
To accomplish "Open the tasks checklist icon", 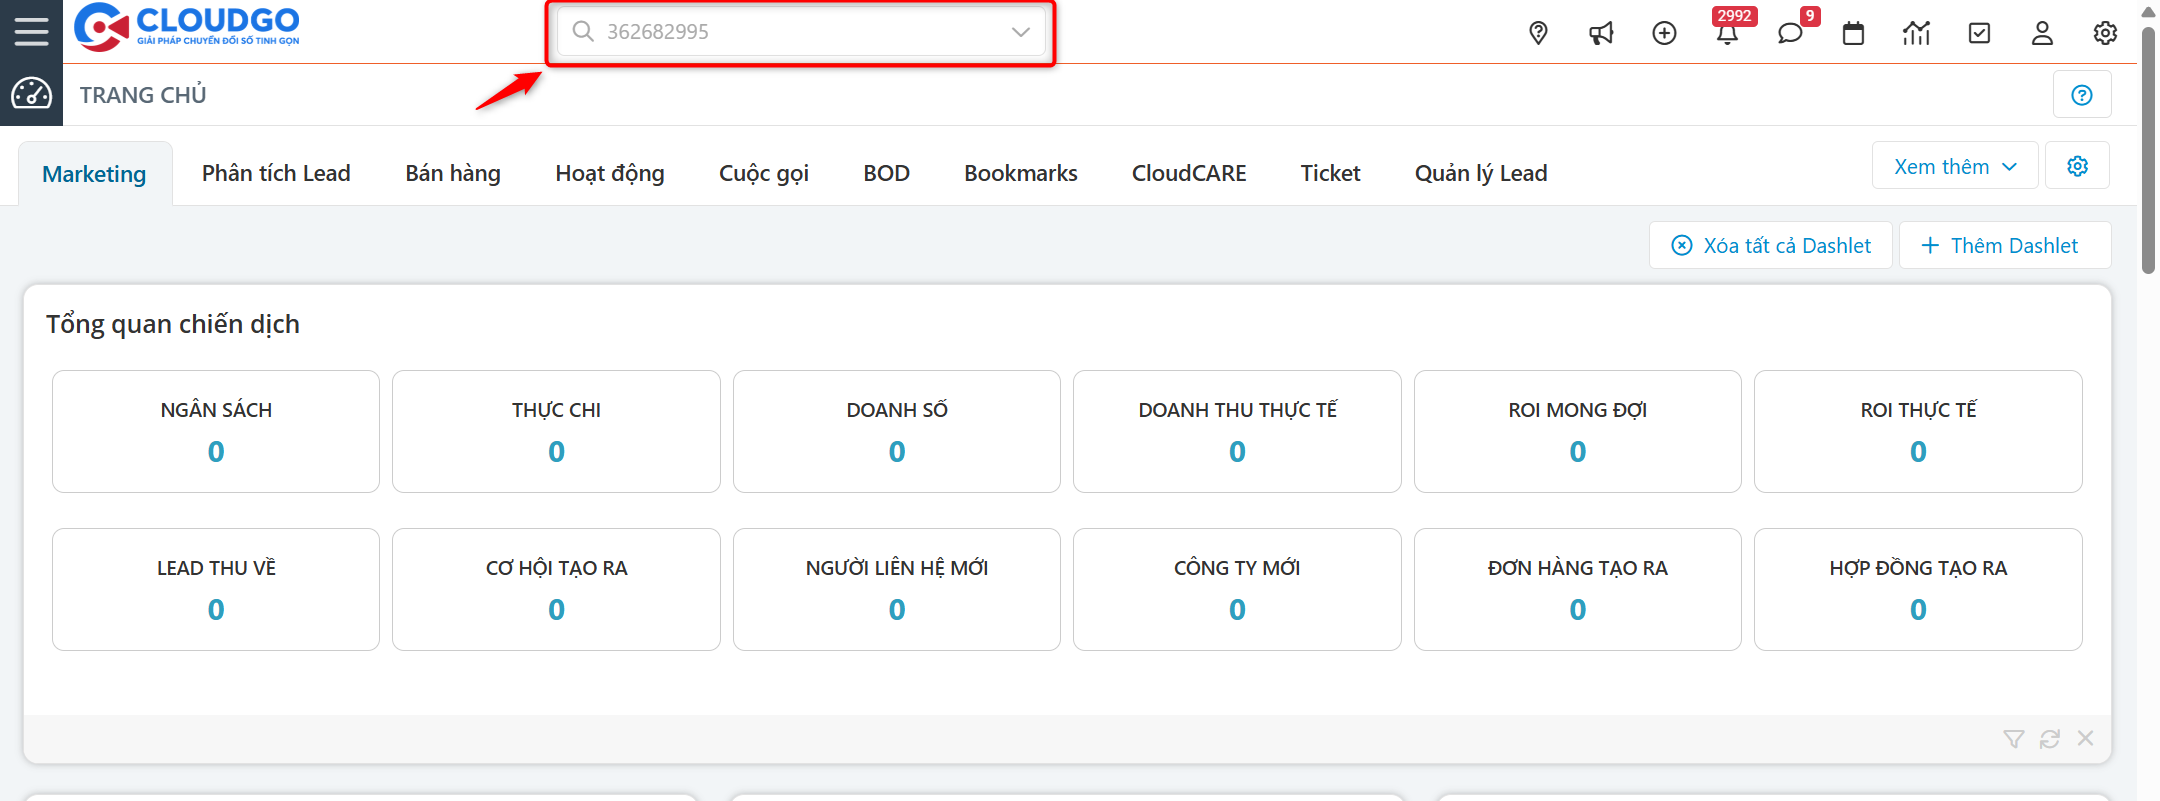I will 1979,33.
